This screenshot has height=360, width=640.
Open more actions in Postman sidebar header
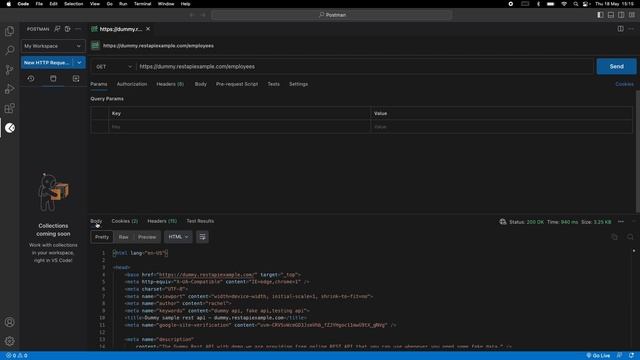pyautogui.click(x=78, y=29)
